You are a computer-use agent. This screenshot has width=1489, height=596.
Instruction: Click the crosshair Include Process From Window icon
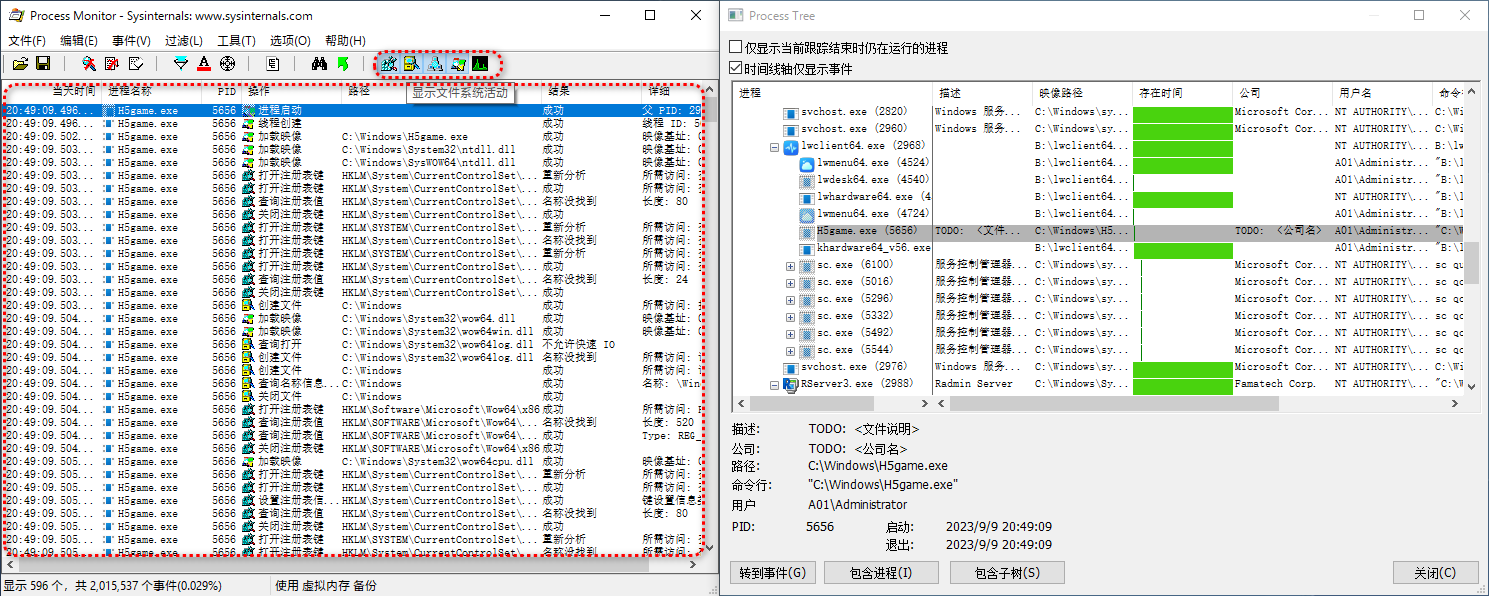(227, 64)
